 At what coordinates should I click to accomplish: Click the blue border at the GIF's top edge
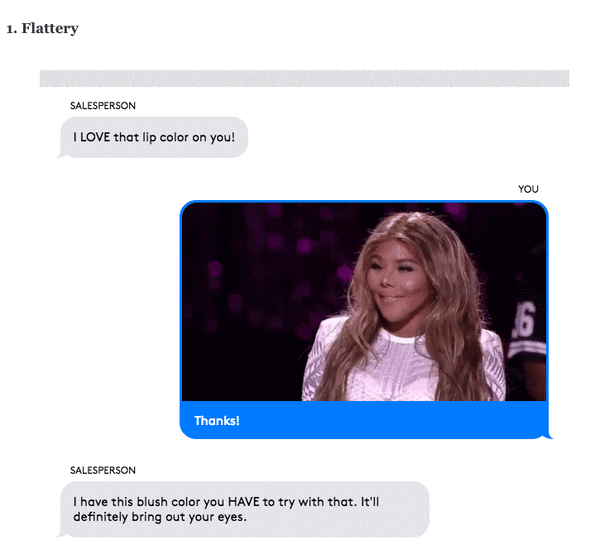click(x=364, y=202)
